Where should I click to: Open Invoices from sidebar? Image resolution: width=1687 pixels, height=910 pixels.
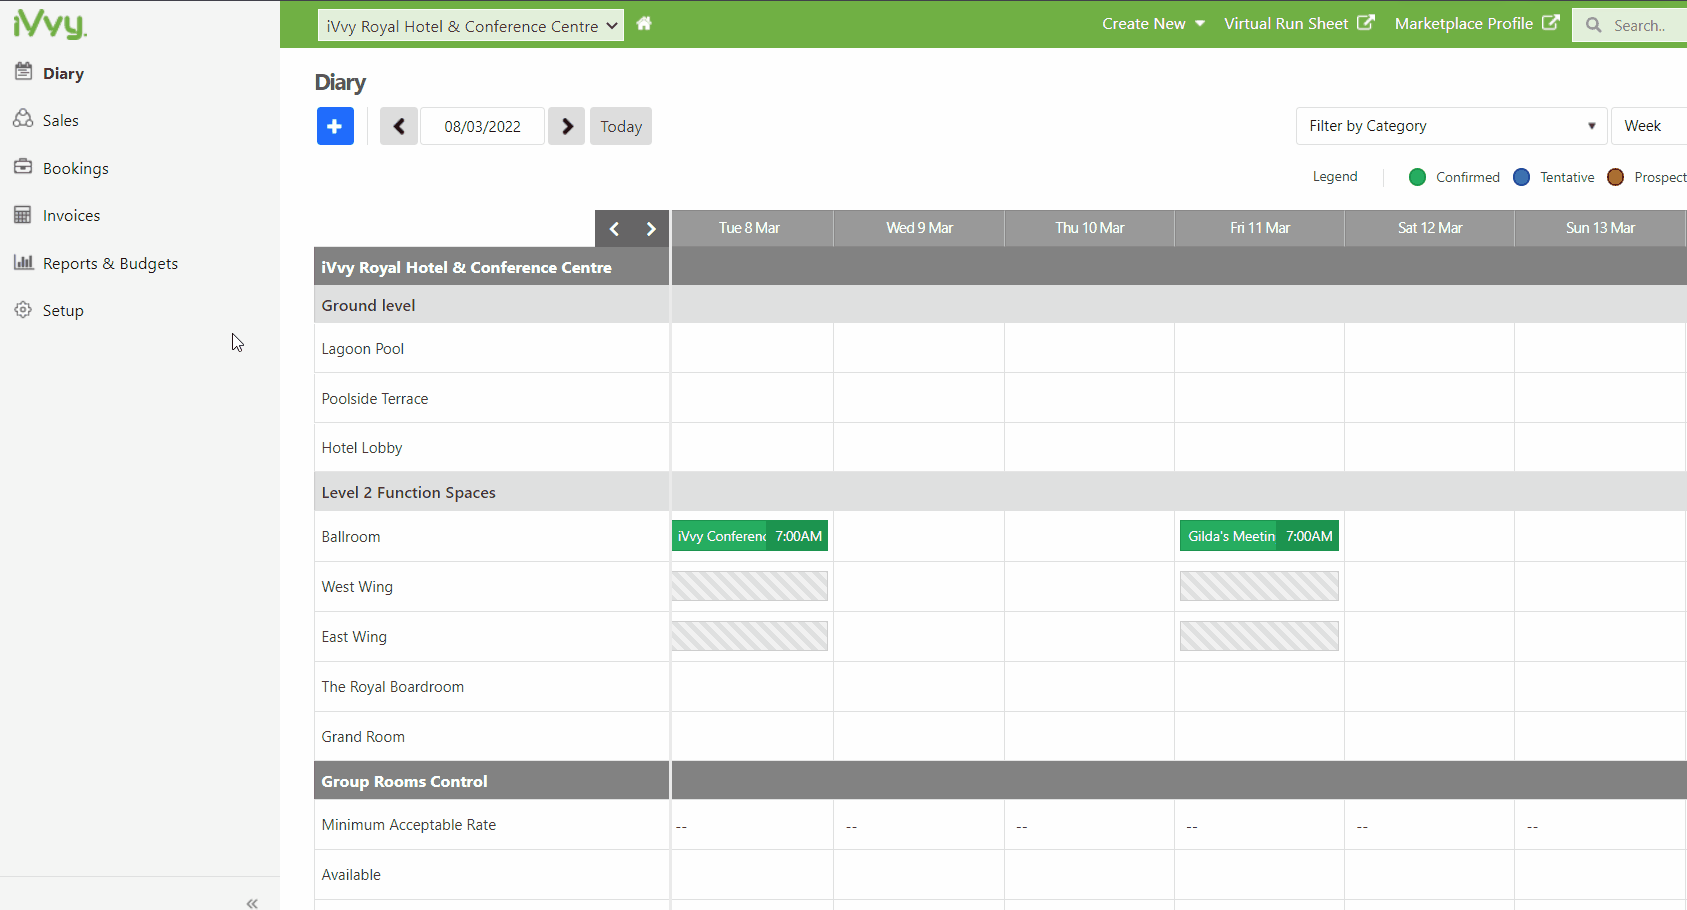click(71, 216)
